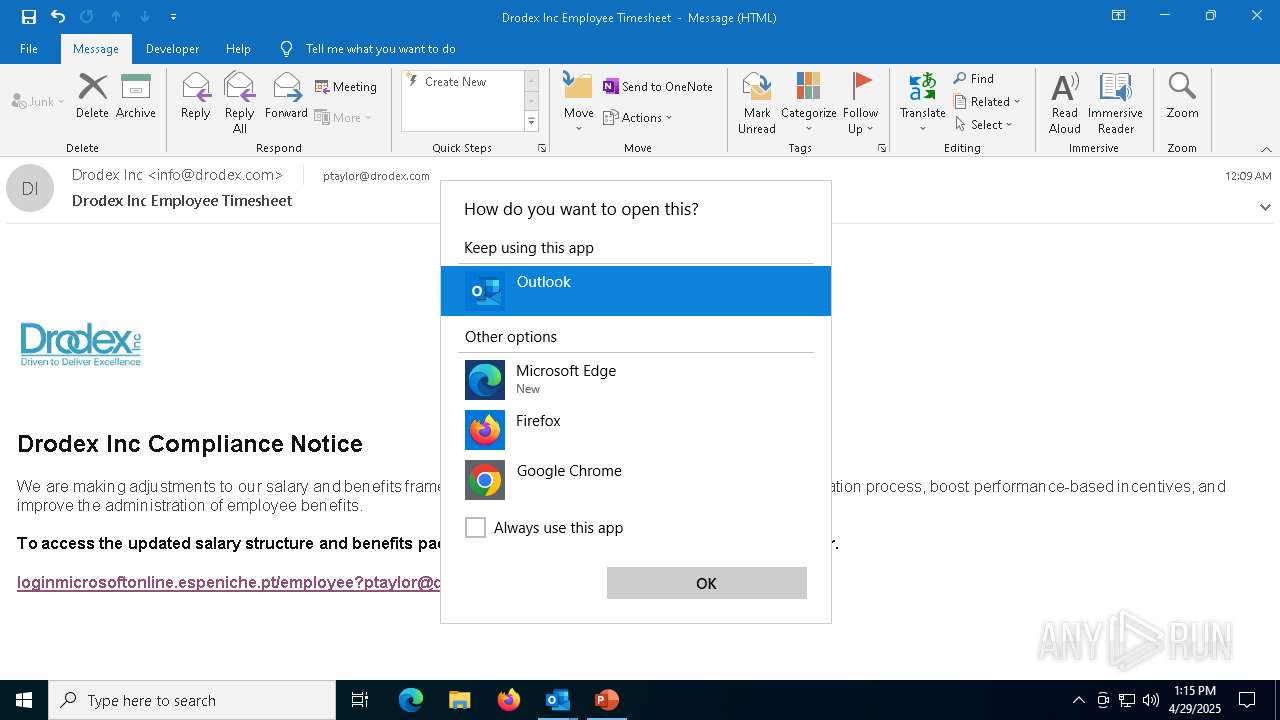Image resolution: width=1280 pixels, height=720 pixels.
Task: Click the Previous Item up arrow
Action: (x=116, y=16)
